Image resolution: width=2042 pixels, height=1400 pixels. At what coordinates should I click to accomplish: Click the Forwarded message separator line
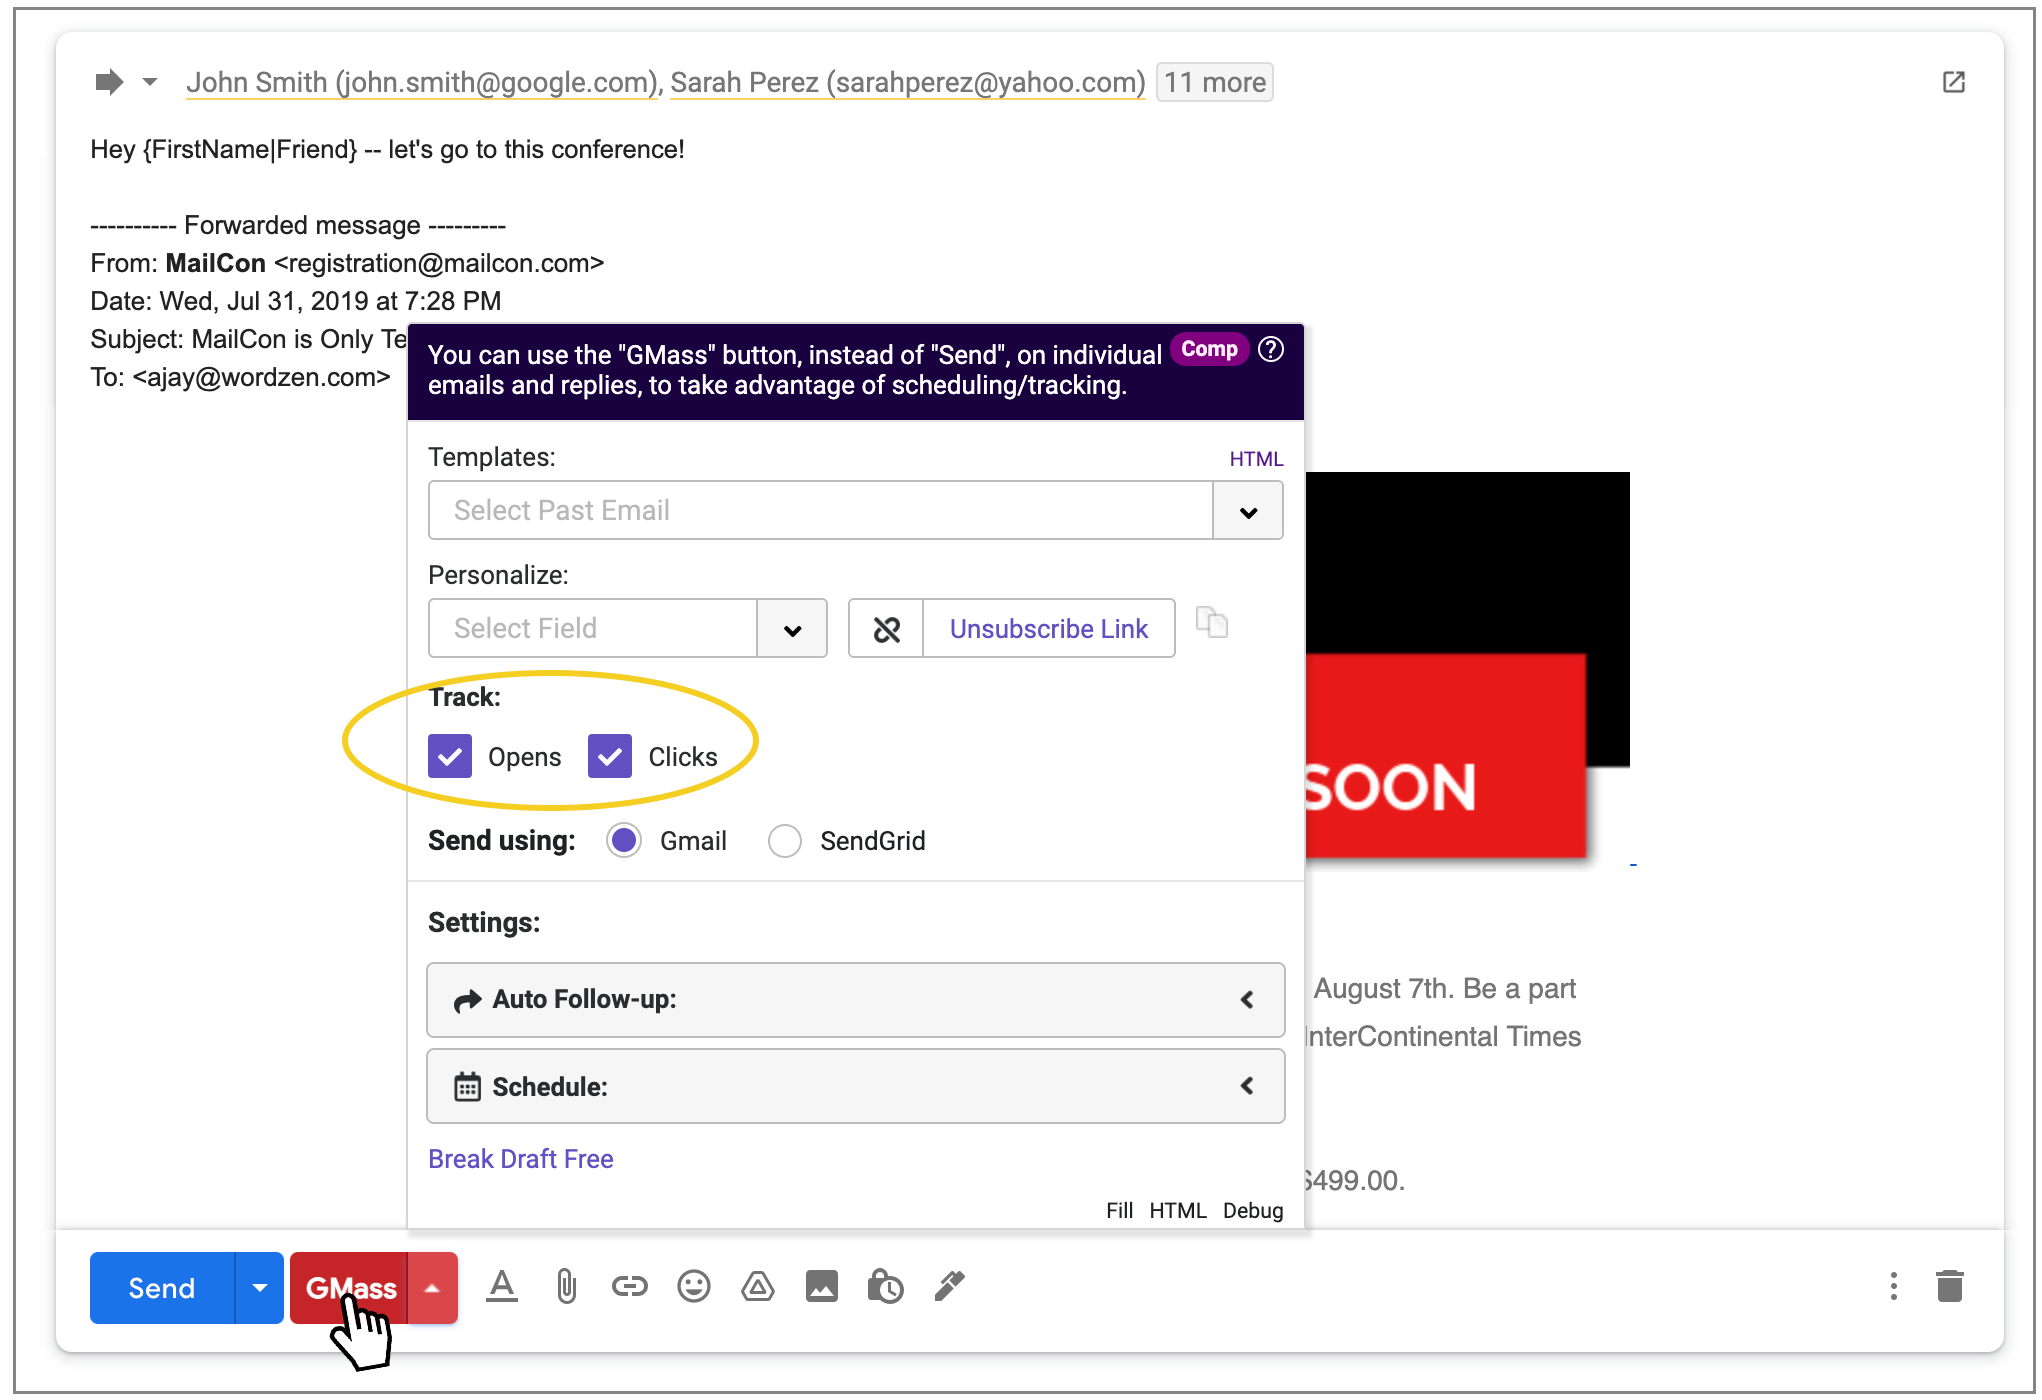(298, 225)
